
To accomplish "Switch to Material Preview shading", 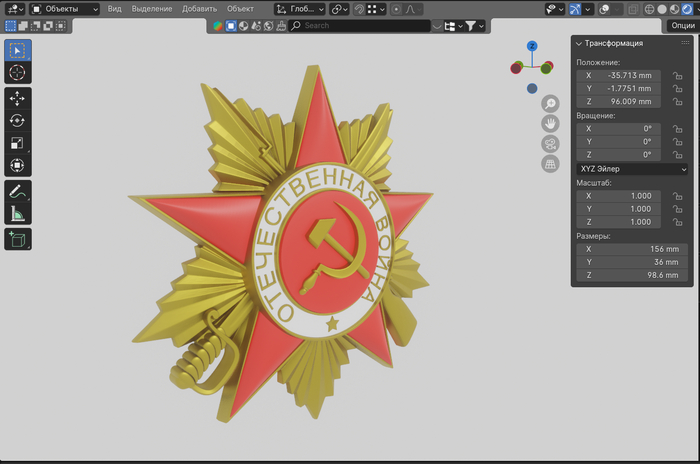I will (x=675, y=9).
